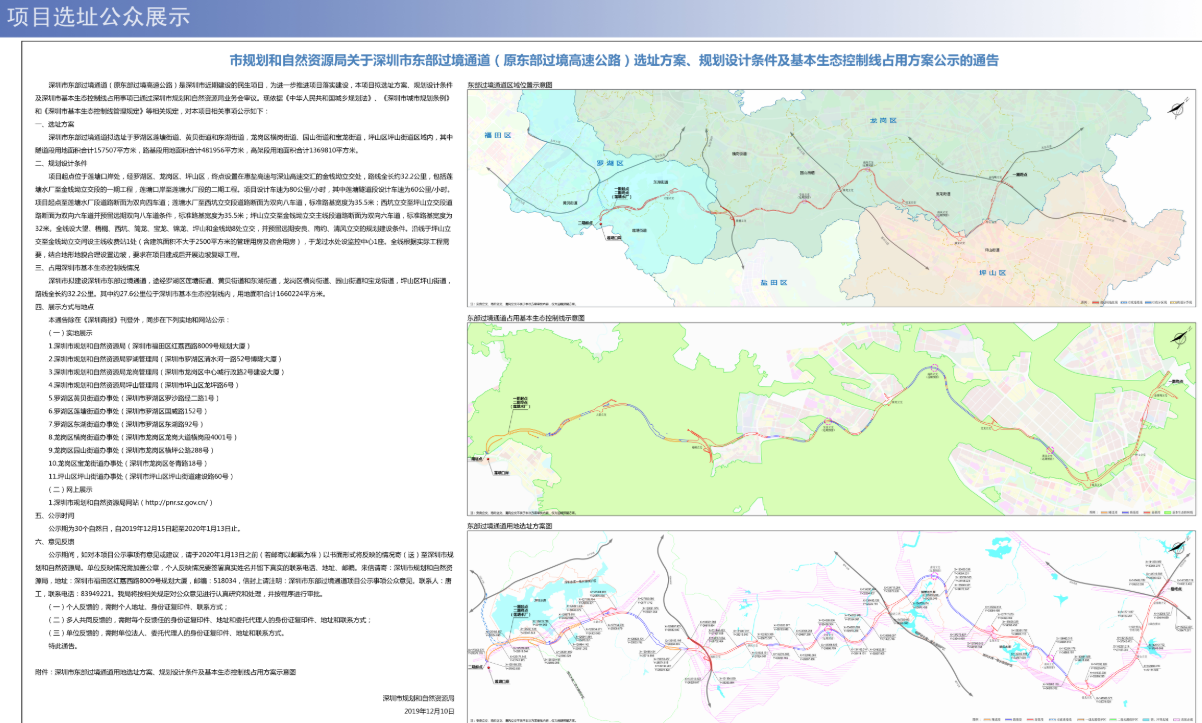Click the line （三）单位反馈的

(x=165, y=633)
